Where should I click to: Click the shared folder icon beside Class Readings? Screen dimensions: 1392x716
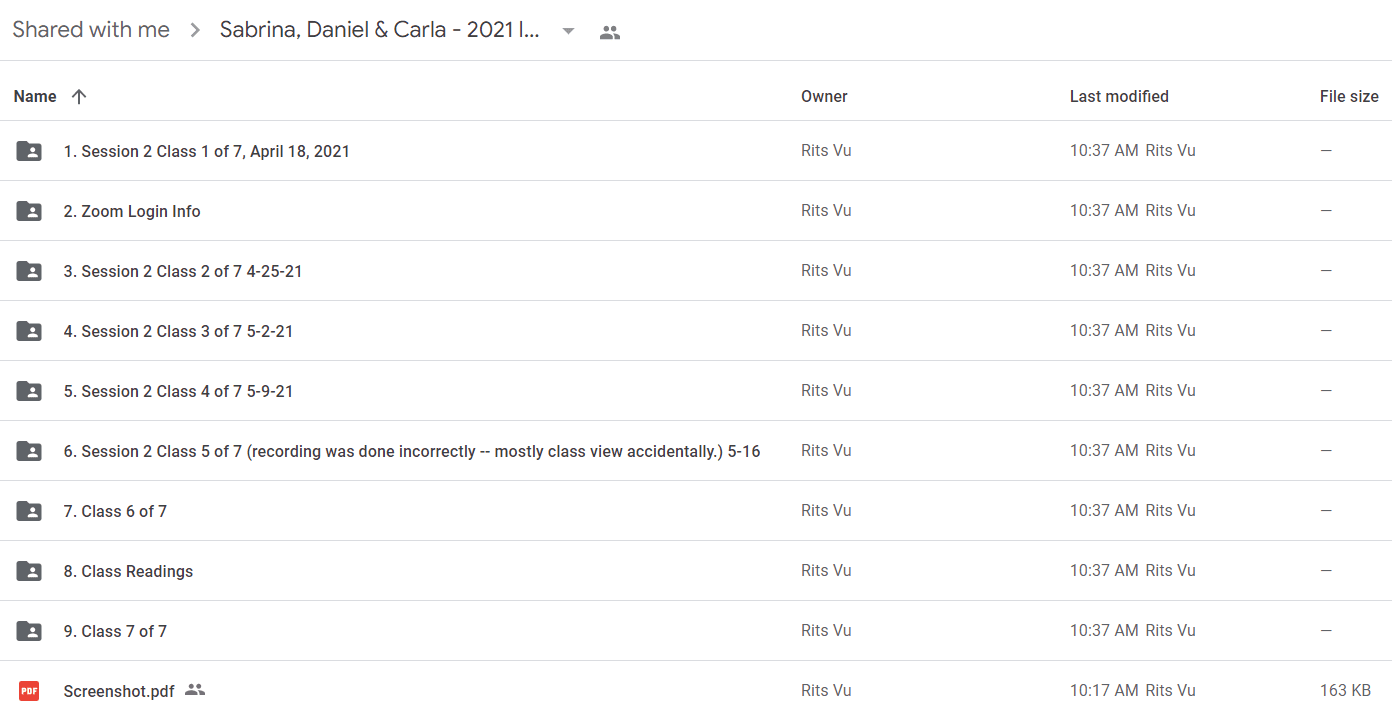29,571
